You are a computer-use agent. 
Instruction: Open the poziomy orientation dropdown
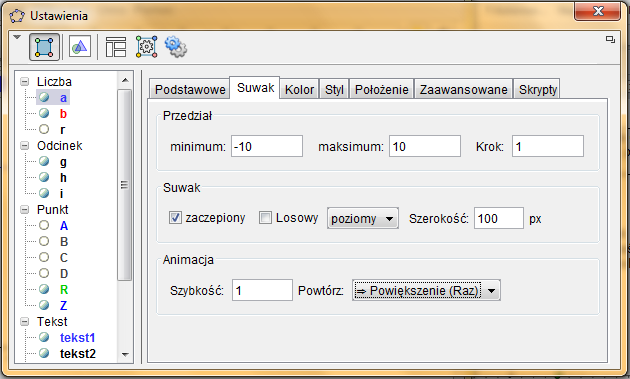(363, 218)
